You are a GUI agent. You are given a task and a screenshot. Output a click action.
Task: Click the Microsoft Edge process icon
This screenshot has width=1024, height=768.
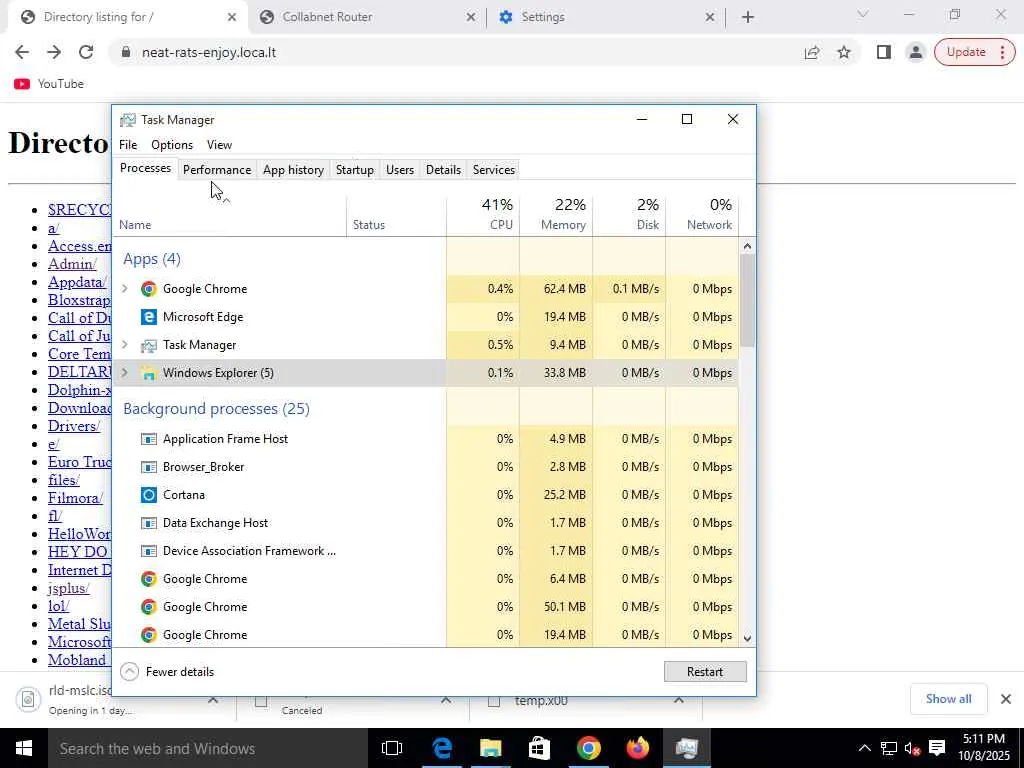click(149, 317)
